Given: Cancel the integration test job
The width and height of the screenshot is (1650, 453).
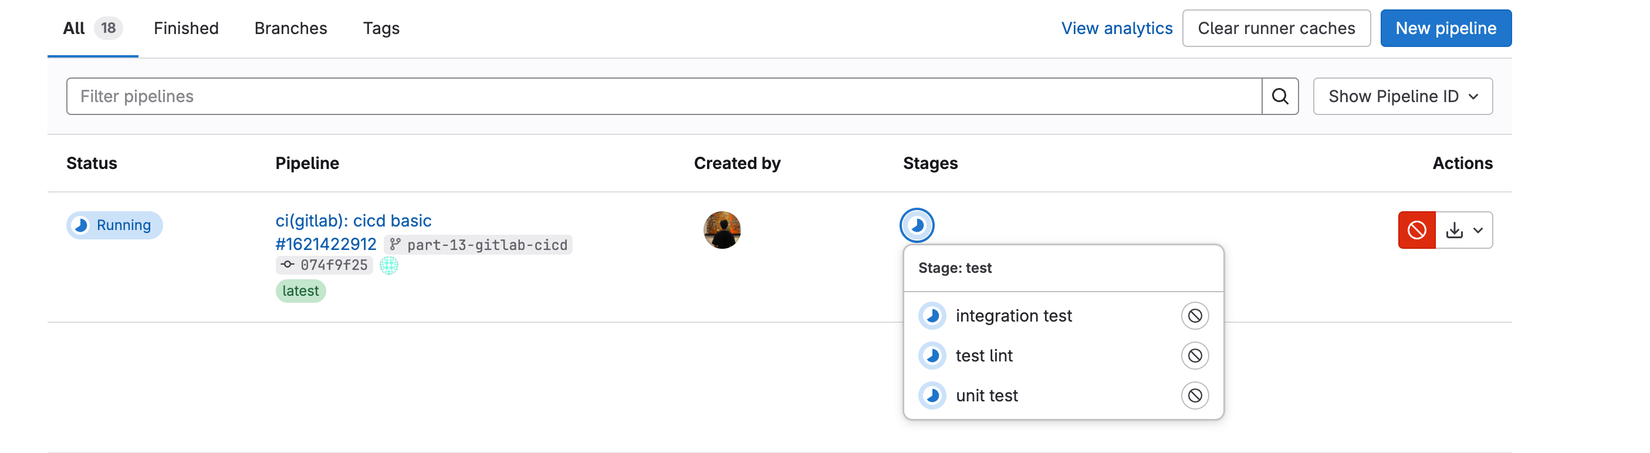Looking at the screenshot, I should (1194, 316).
